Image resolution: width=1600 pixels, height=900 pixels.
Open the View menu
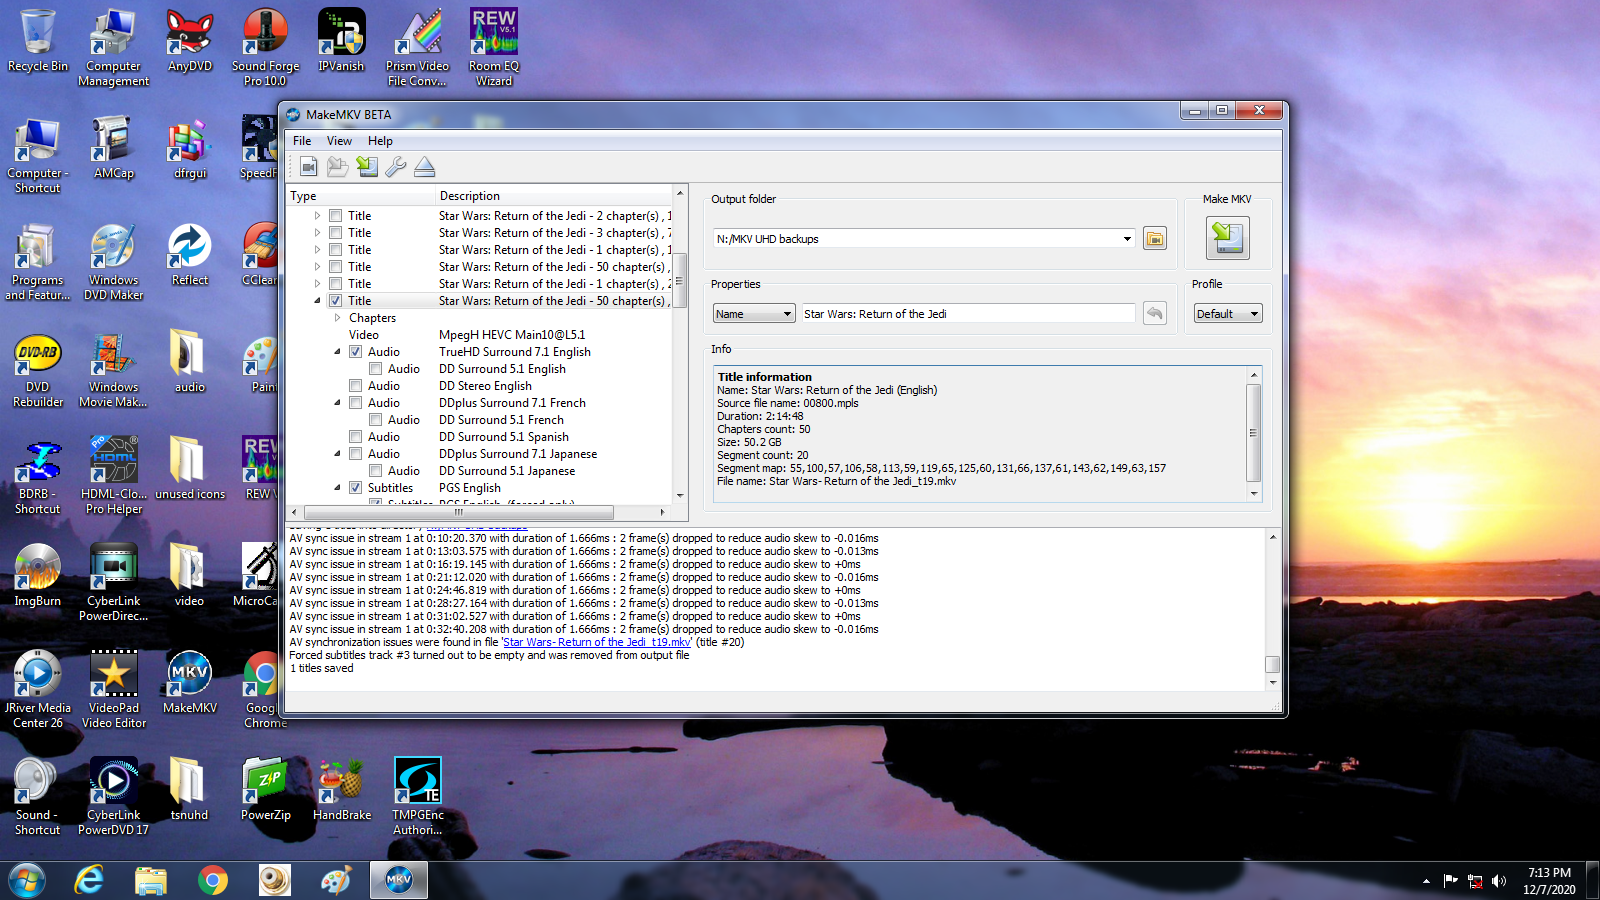339,141
